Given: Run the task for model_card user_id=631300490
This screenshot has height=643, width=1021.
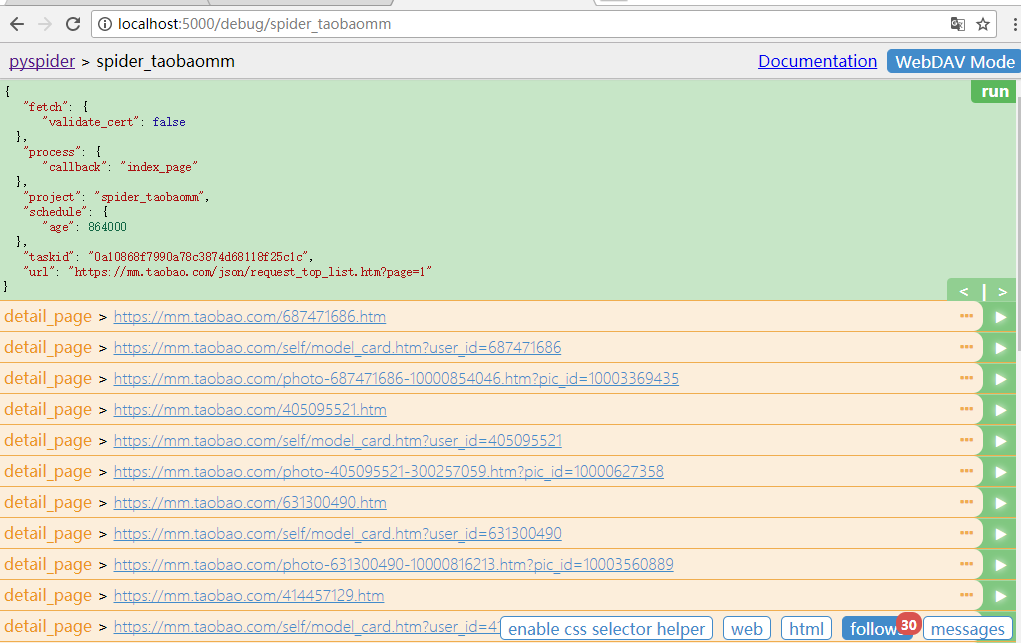Looking at the screenshot, I should coord(1000,534).
